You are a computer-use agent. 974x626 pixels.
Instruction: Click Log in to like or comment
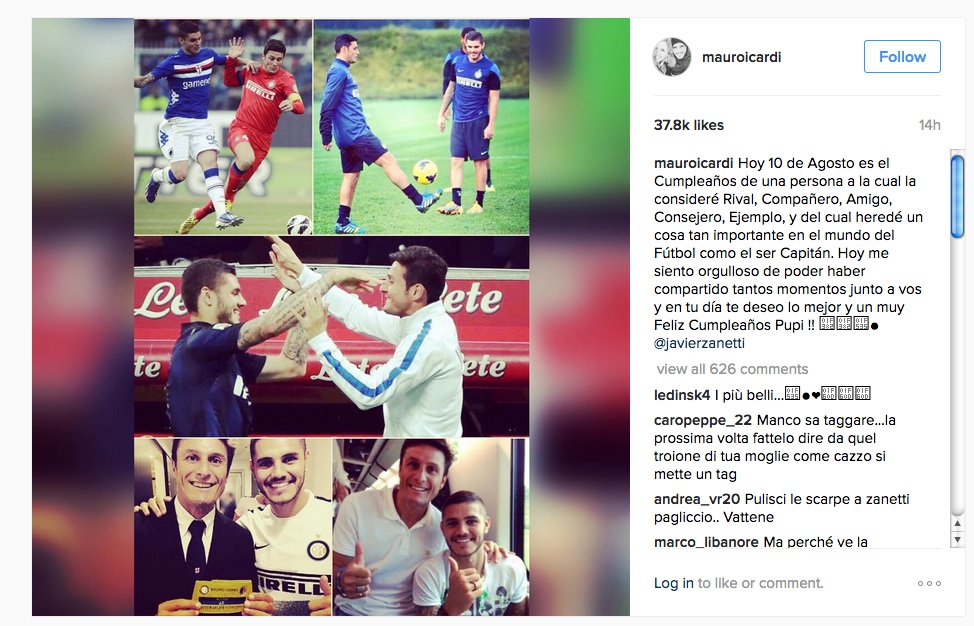click(x=673, y=583)
